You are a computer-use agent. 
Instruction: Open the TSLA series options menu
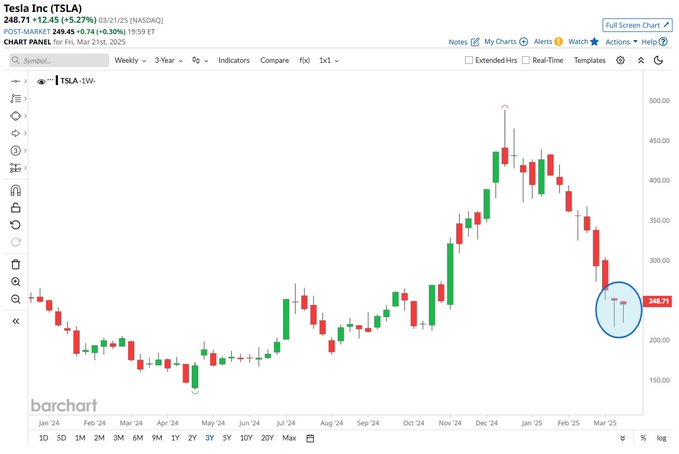[50, 80]
